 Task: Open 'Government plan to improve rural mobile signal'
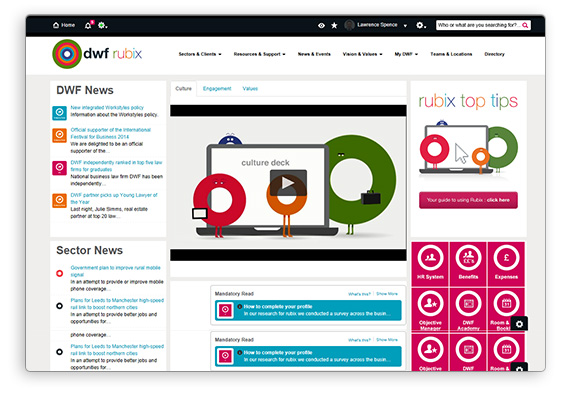point(115,271)
